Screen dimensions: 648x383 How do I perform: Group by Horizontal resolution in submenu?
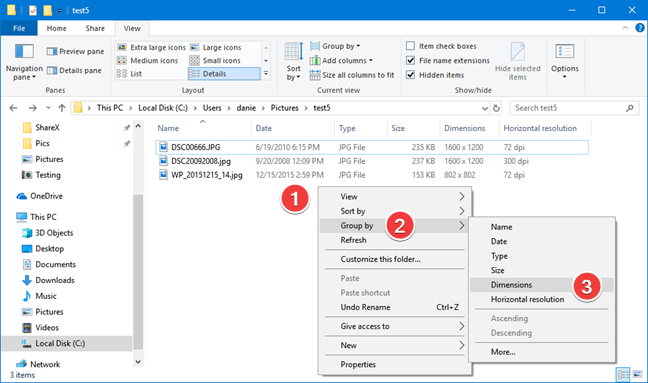coord(542,299)
